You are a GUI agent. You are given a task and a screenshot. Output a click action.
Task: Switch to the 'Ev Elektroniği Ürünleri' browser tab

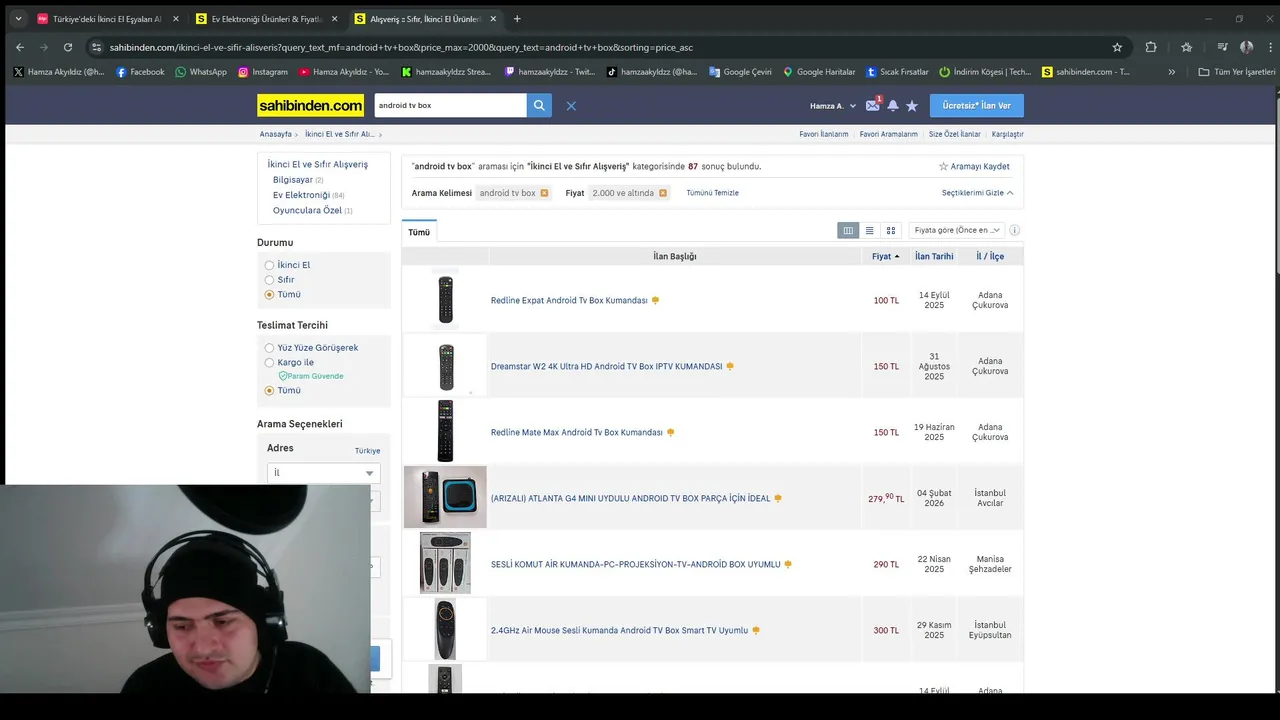(266, 19)
